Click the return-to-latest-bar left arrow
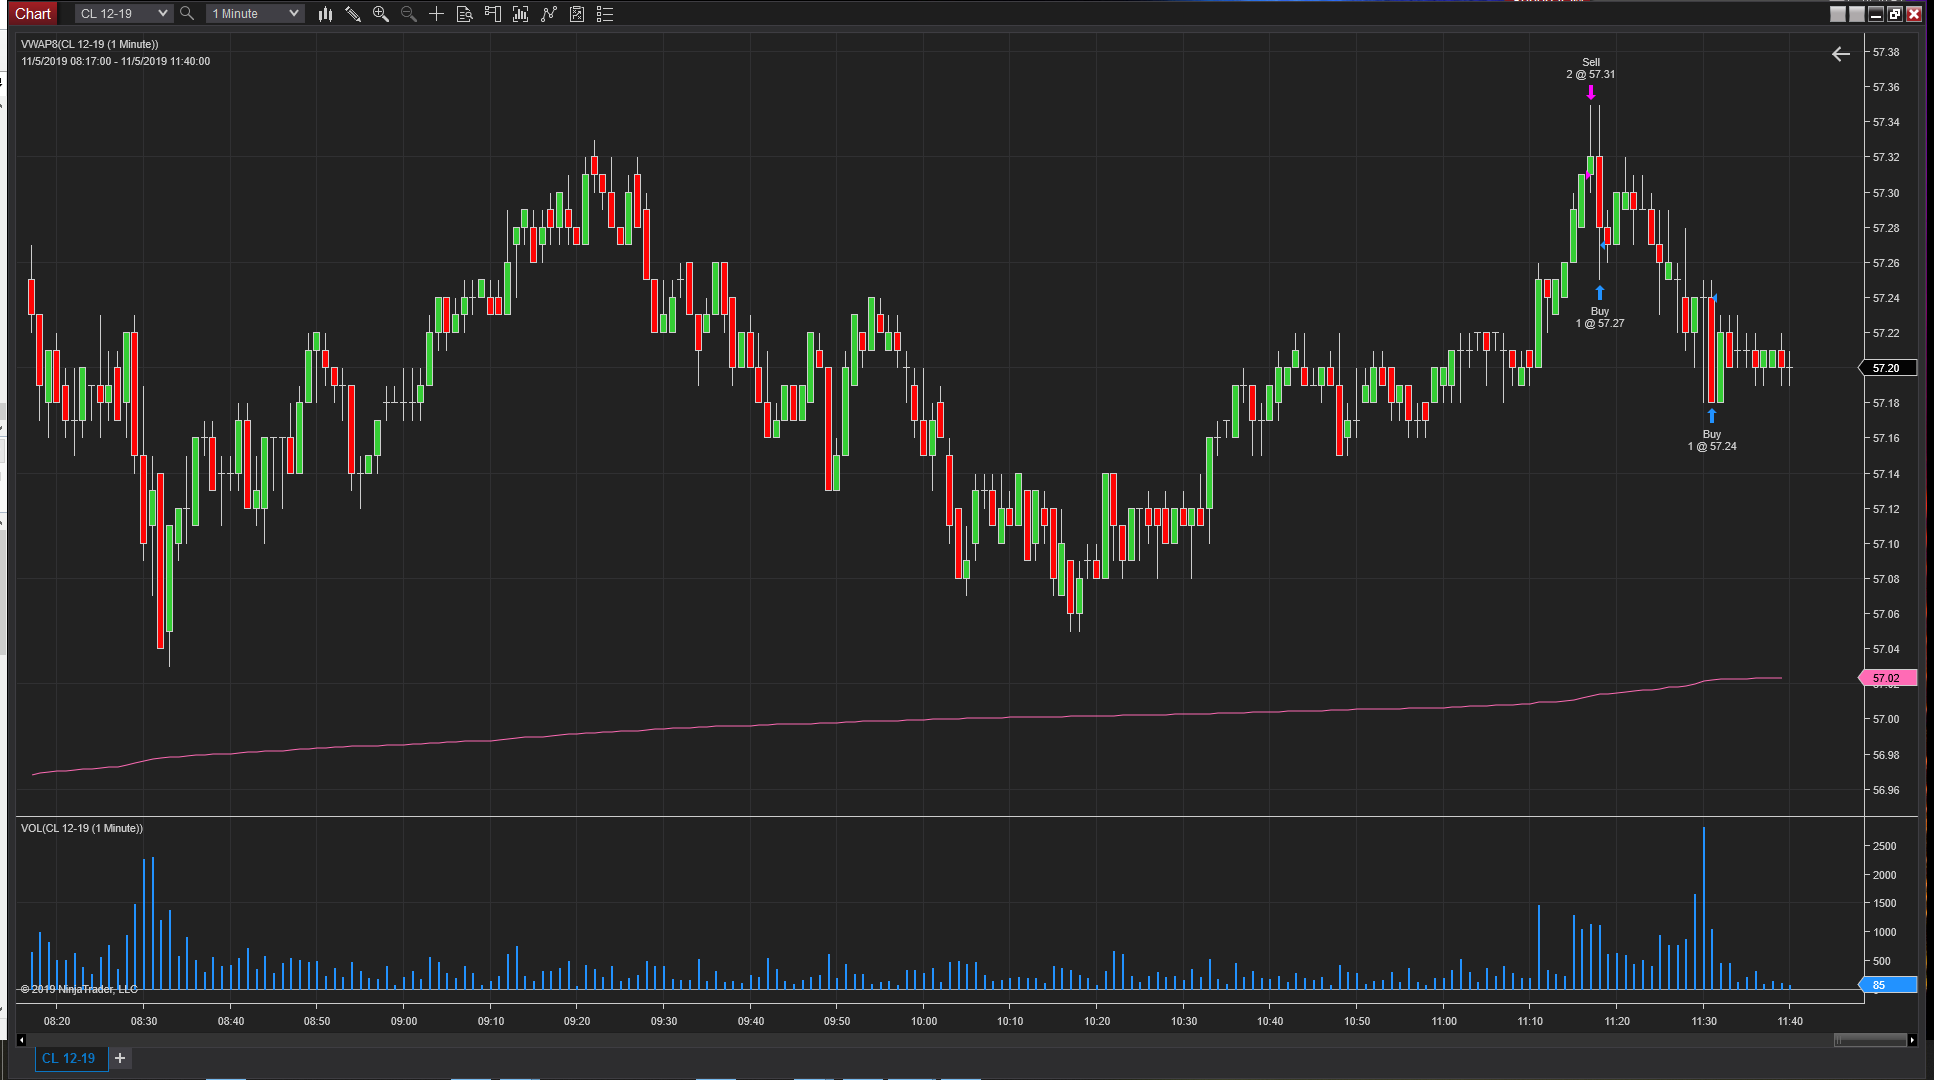The height and width of the screenshot is (1080, 1934). click(1841, 54)
